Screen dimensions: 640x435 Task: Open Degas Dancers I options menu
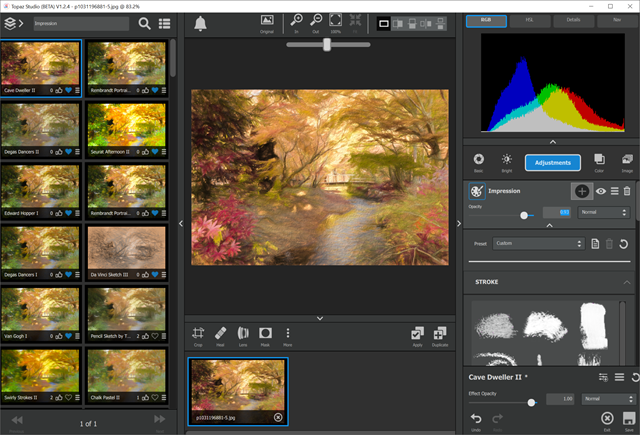click(78, 275)
